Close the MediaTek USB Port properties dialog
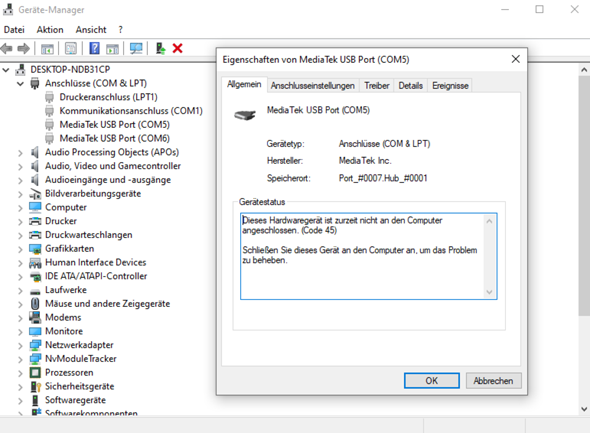This screenshot has width=590, height=433. tap(516, 59)
